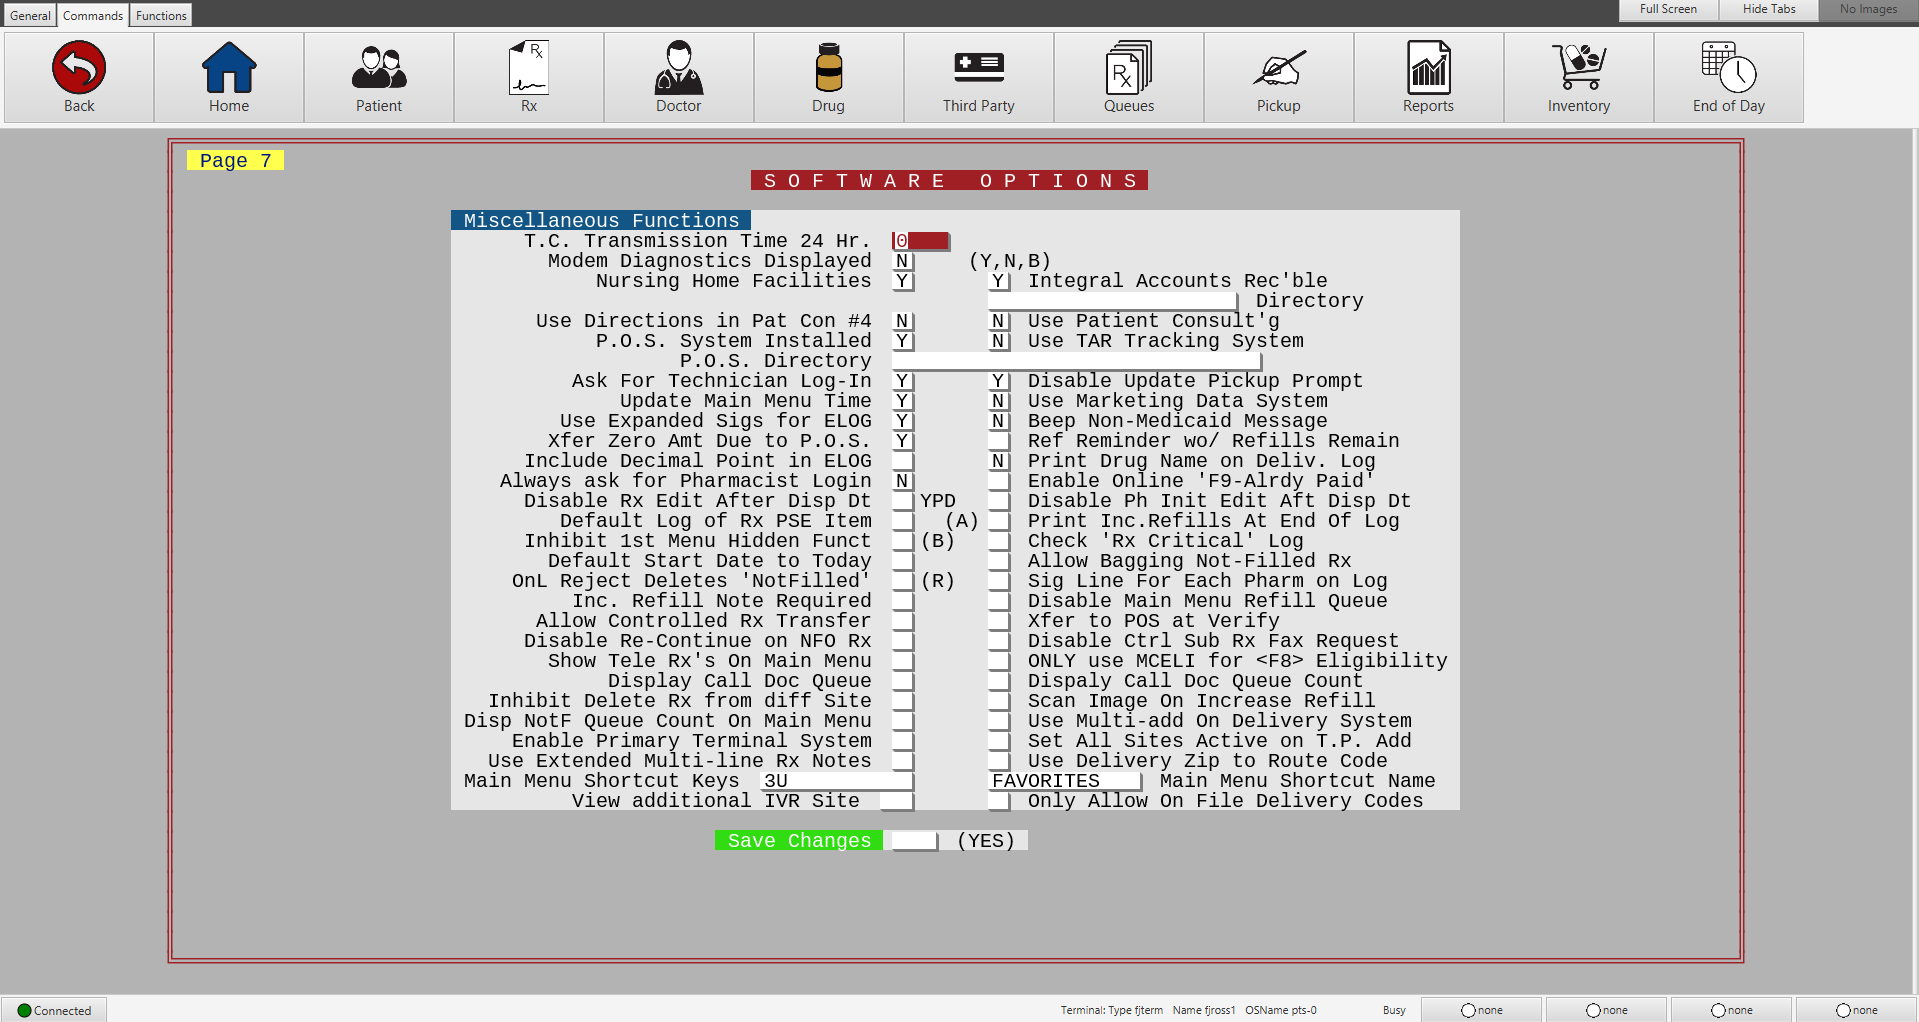Viewport: 1919px width, 1022px height.
Task: Click the T.C. Transmission Time red field
Action: pos(920,241)
